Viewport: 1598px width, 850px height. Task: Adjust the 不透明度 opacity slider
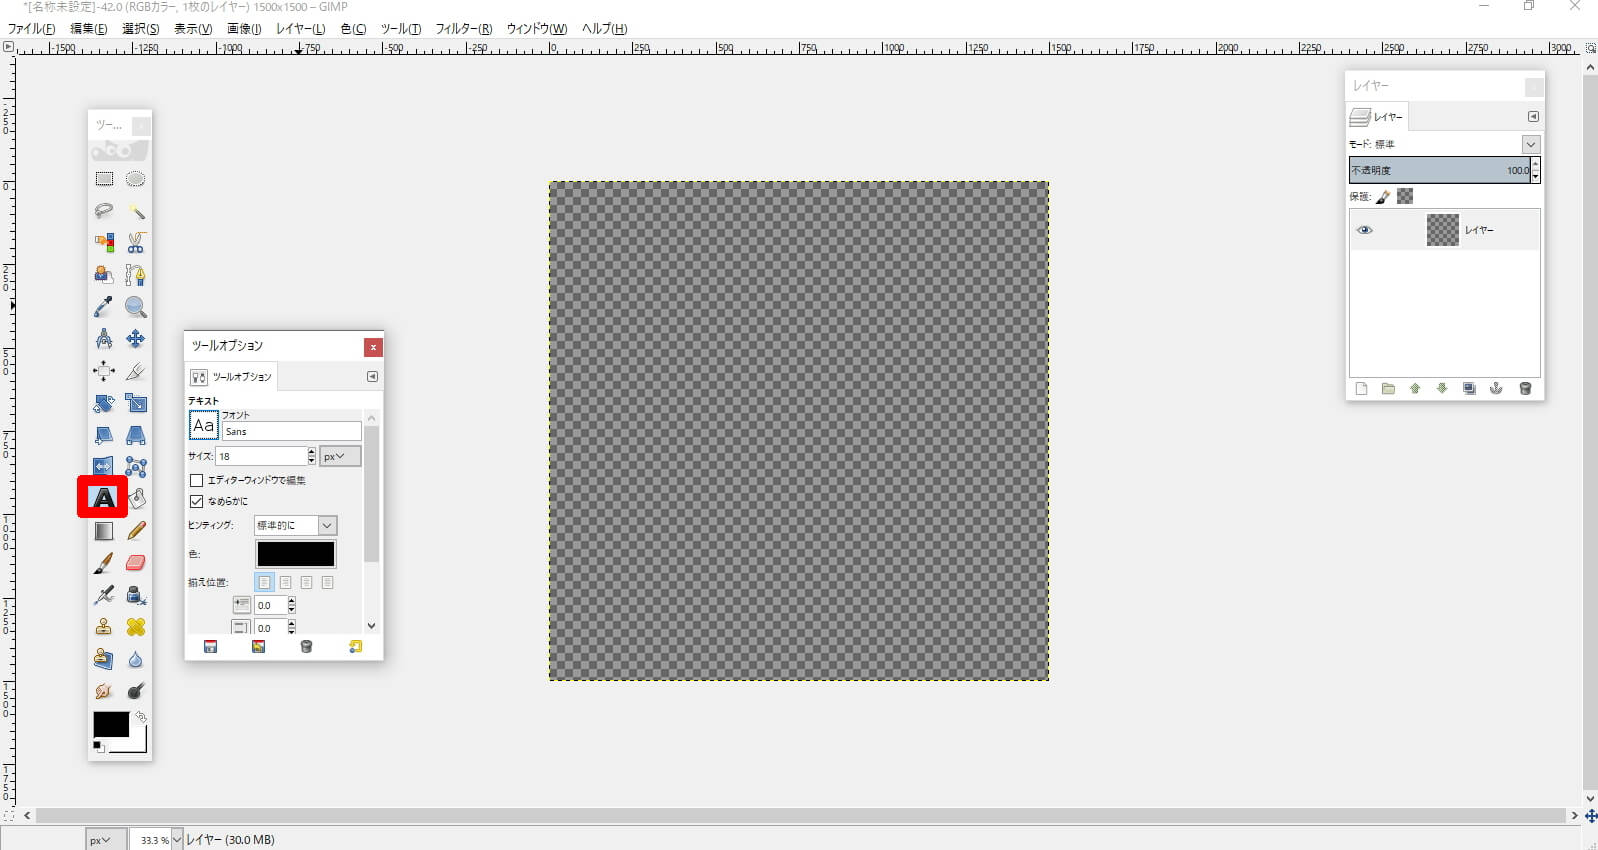tap(1440, 170)
